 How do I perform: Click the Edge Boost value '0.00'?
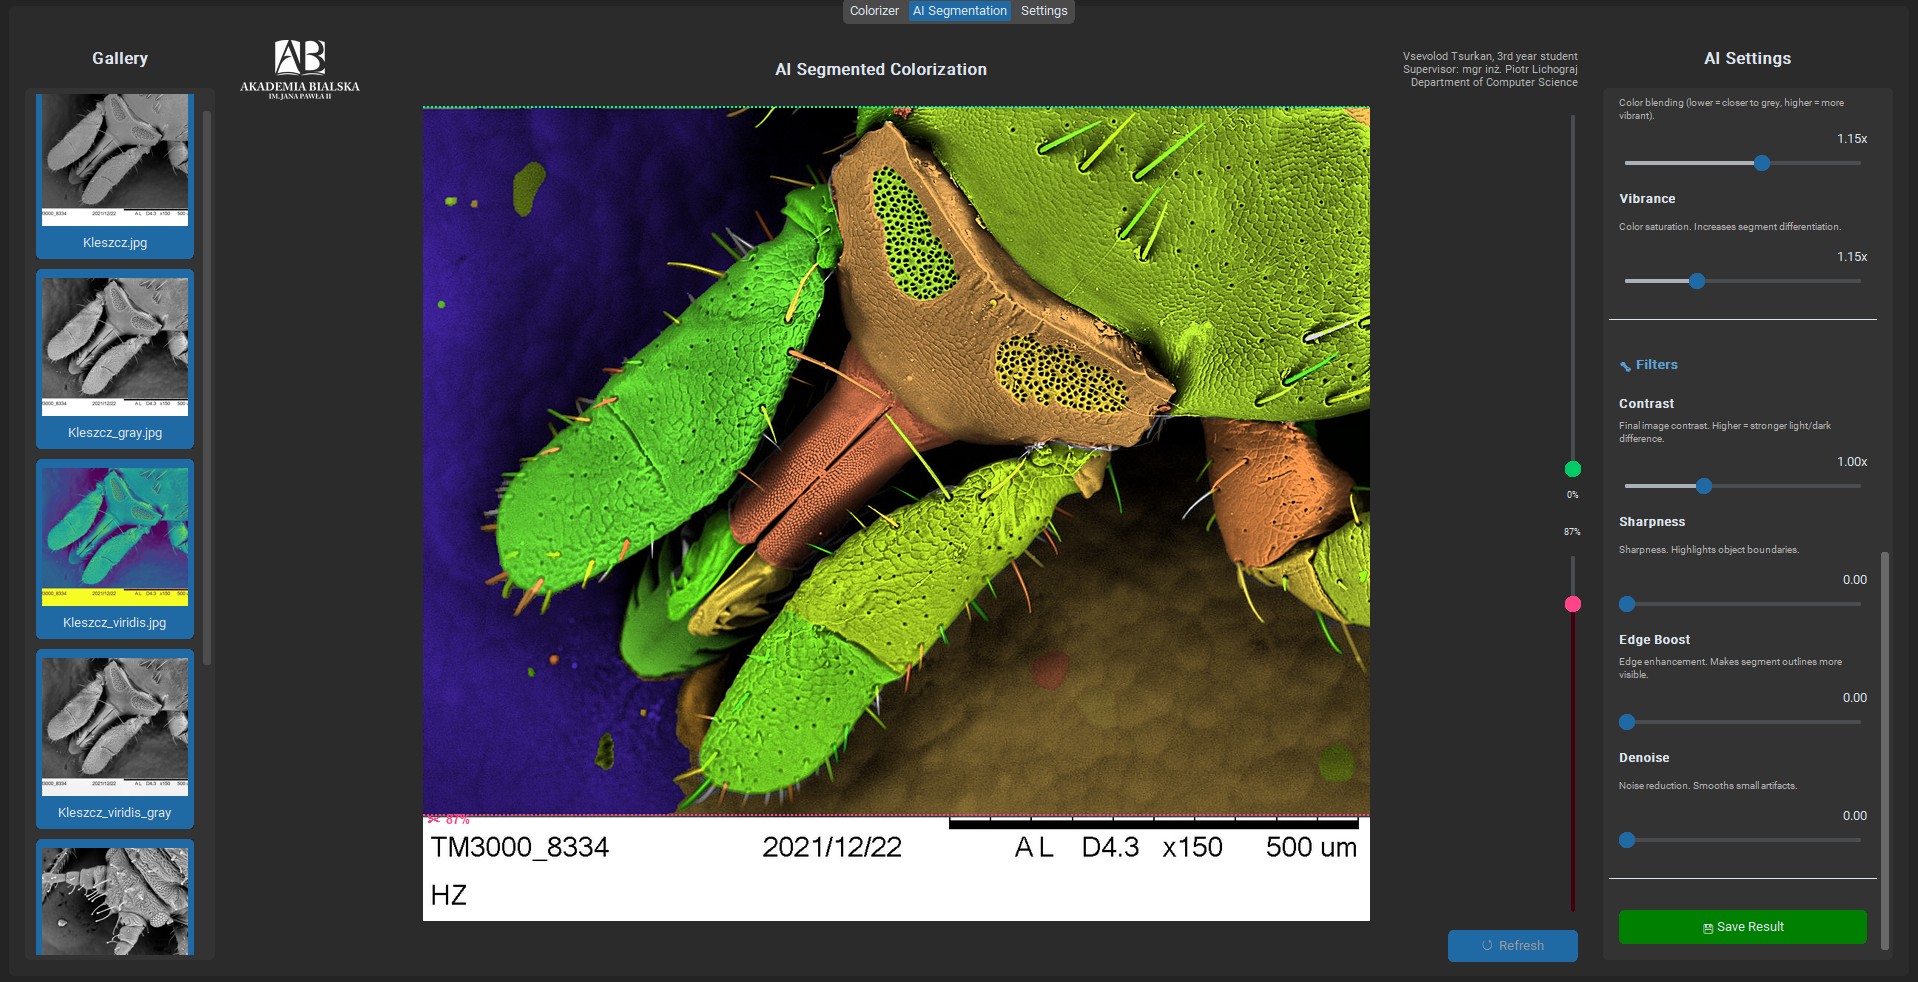1855,698
